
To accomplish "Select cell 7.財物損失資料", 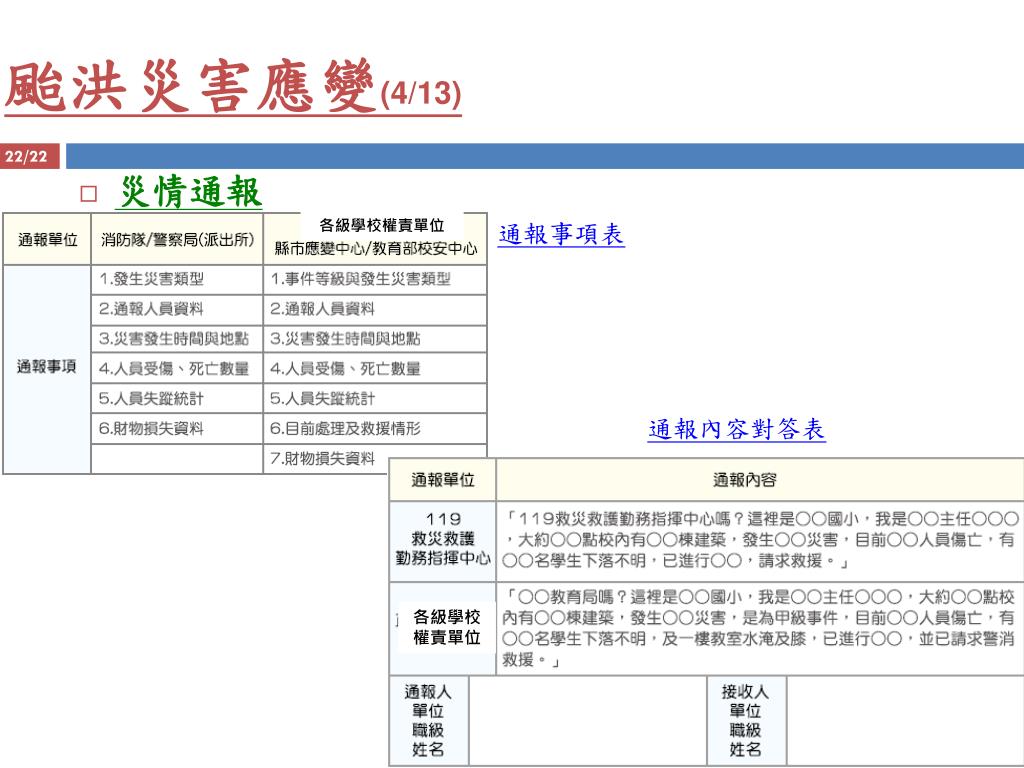I will point(327,458).
